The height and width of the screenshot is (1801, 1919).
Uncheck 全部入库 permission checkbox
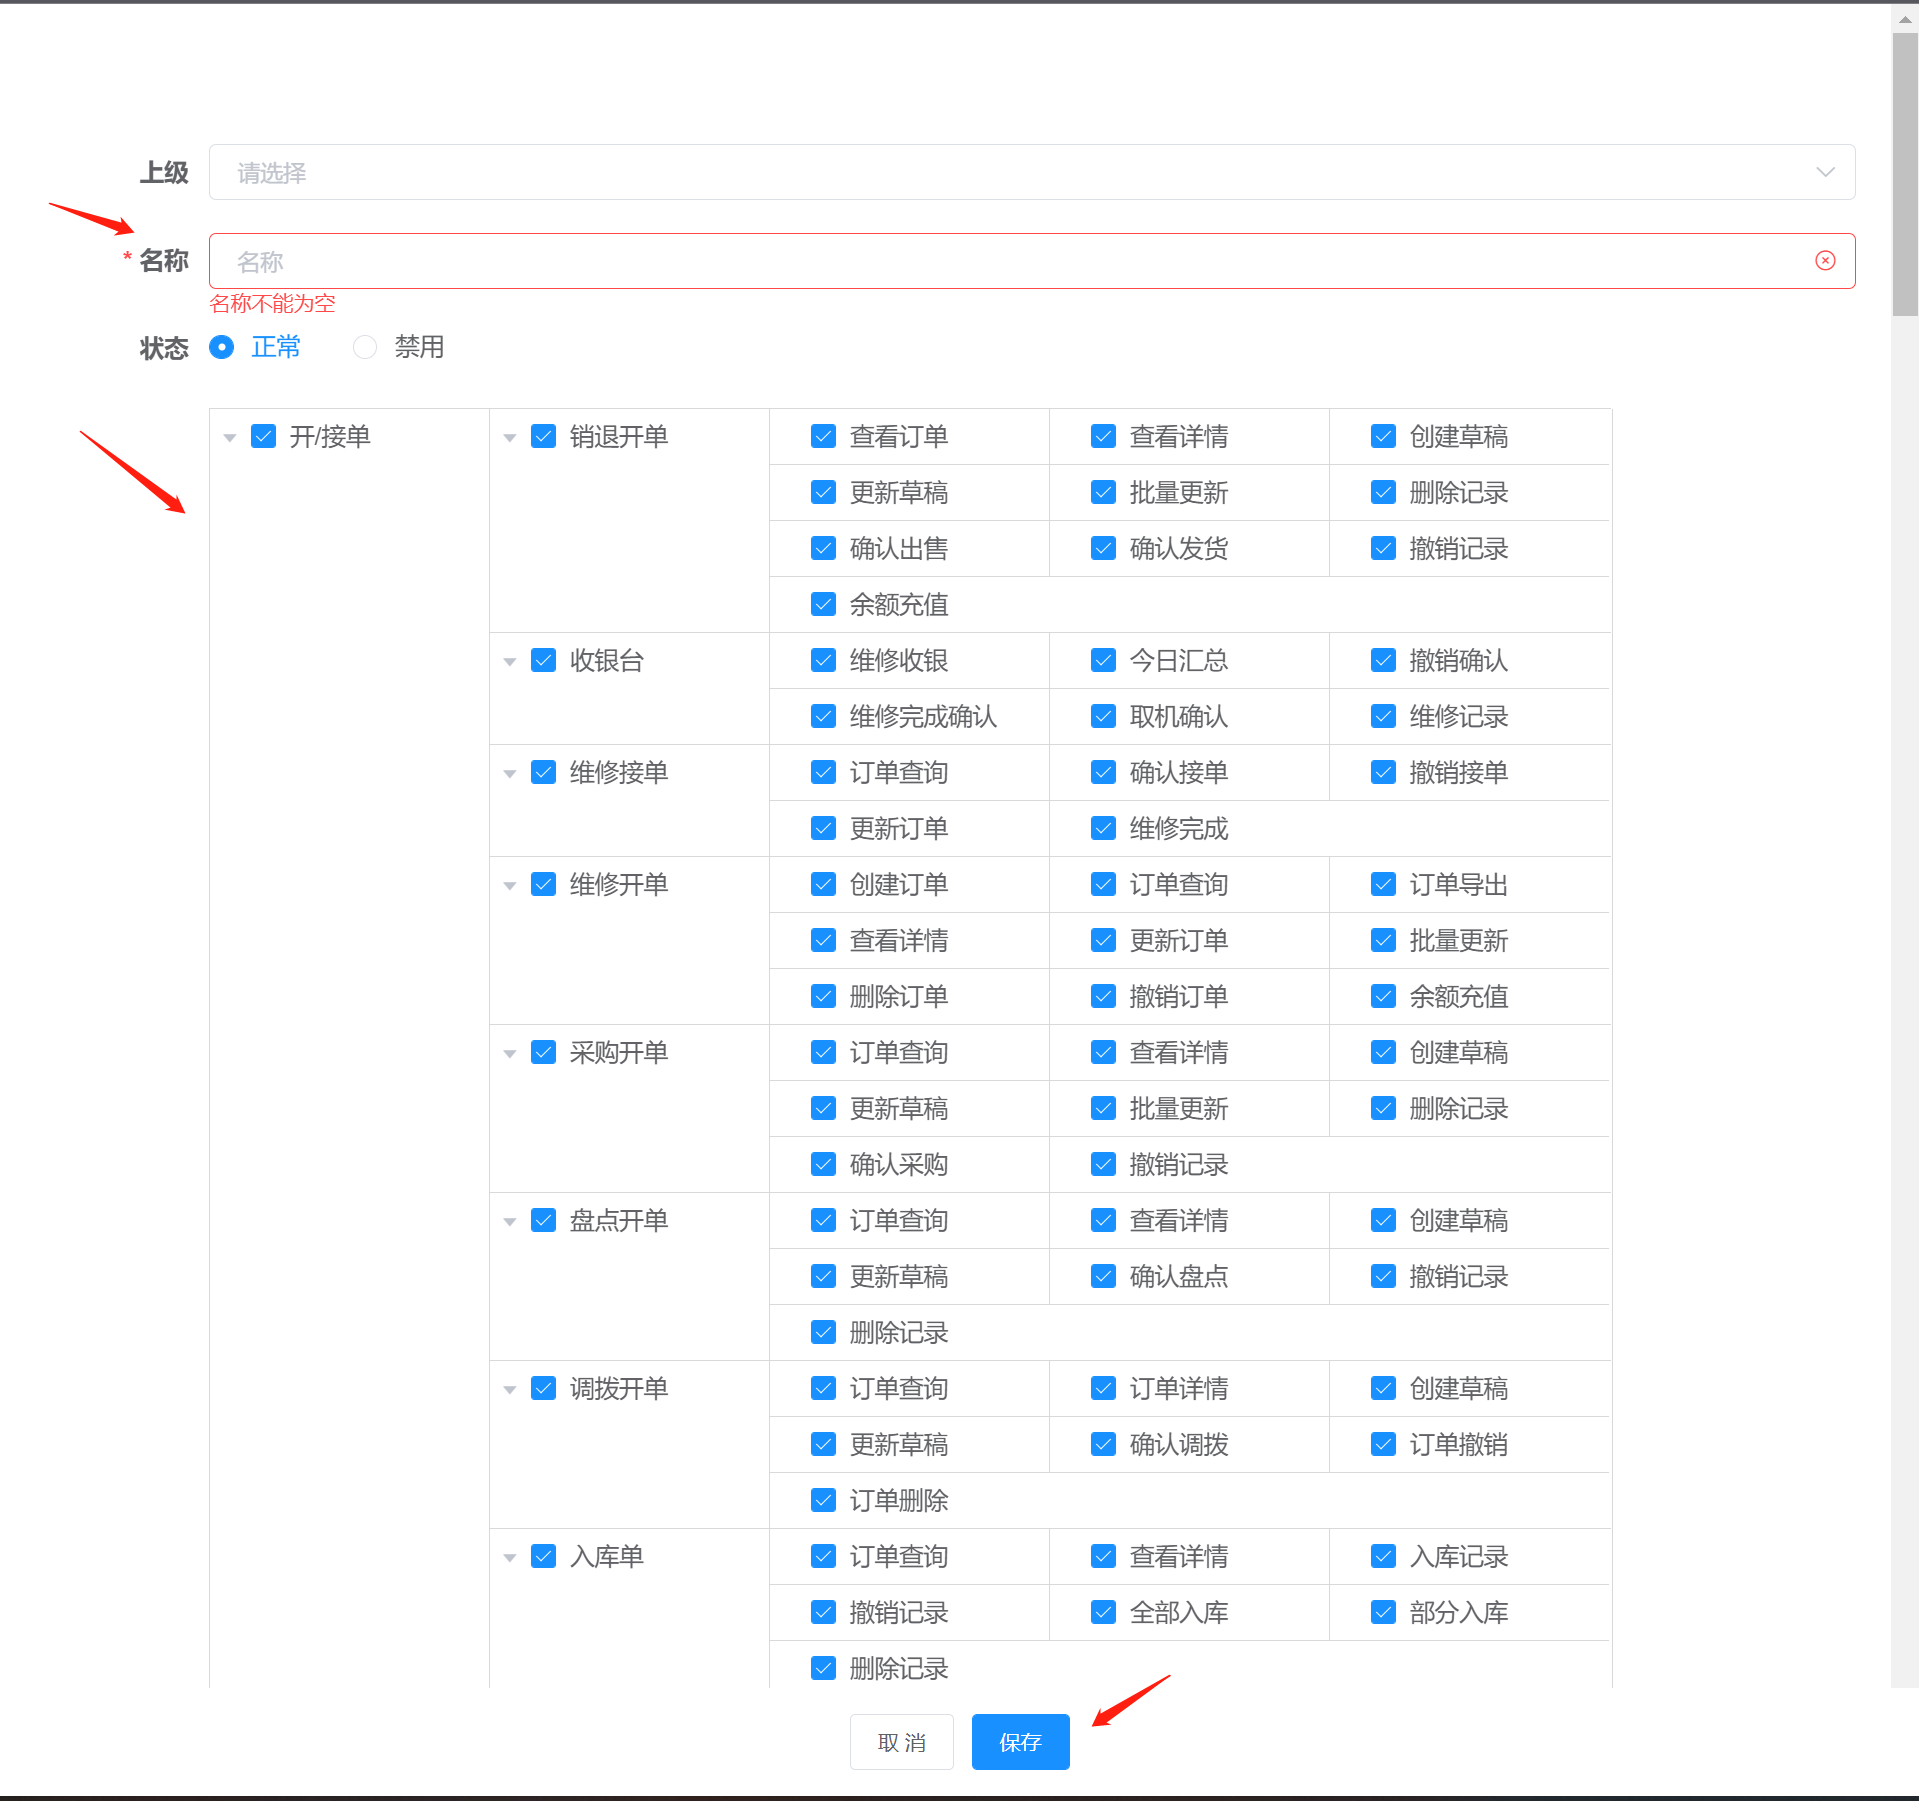1104,1612
